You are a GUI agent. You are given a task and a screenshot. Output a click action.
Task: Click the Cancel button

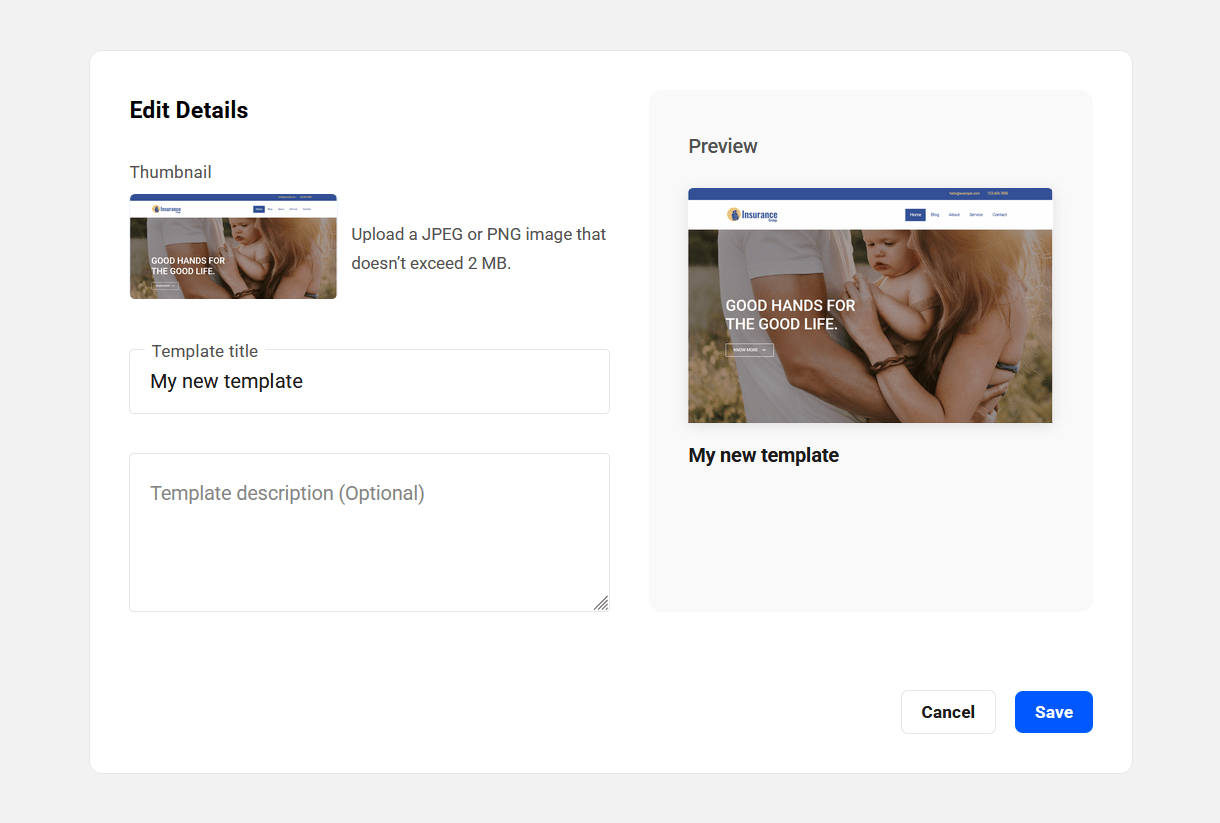[x=948, y=712]
